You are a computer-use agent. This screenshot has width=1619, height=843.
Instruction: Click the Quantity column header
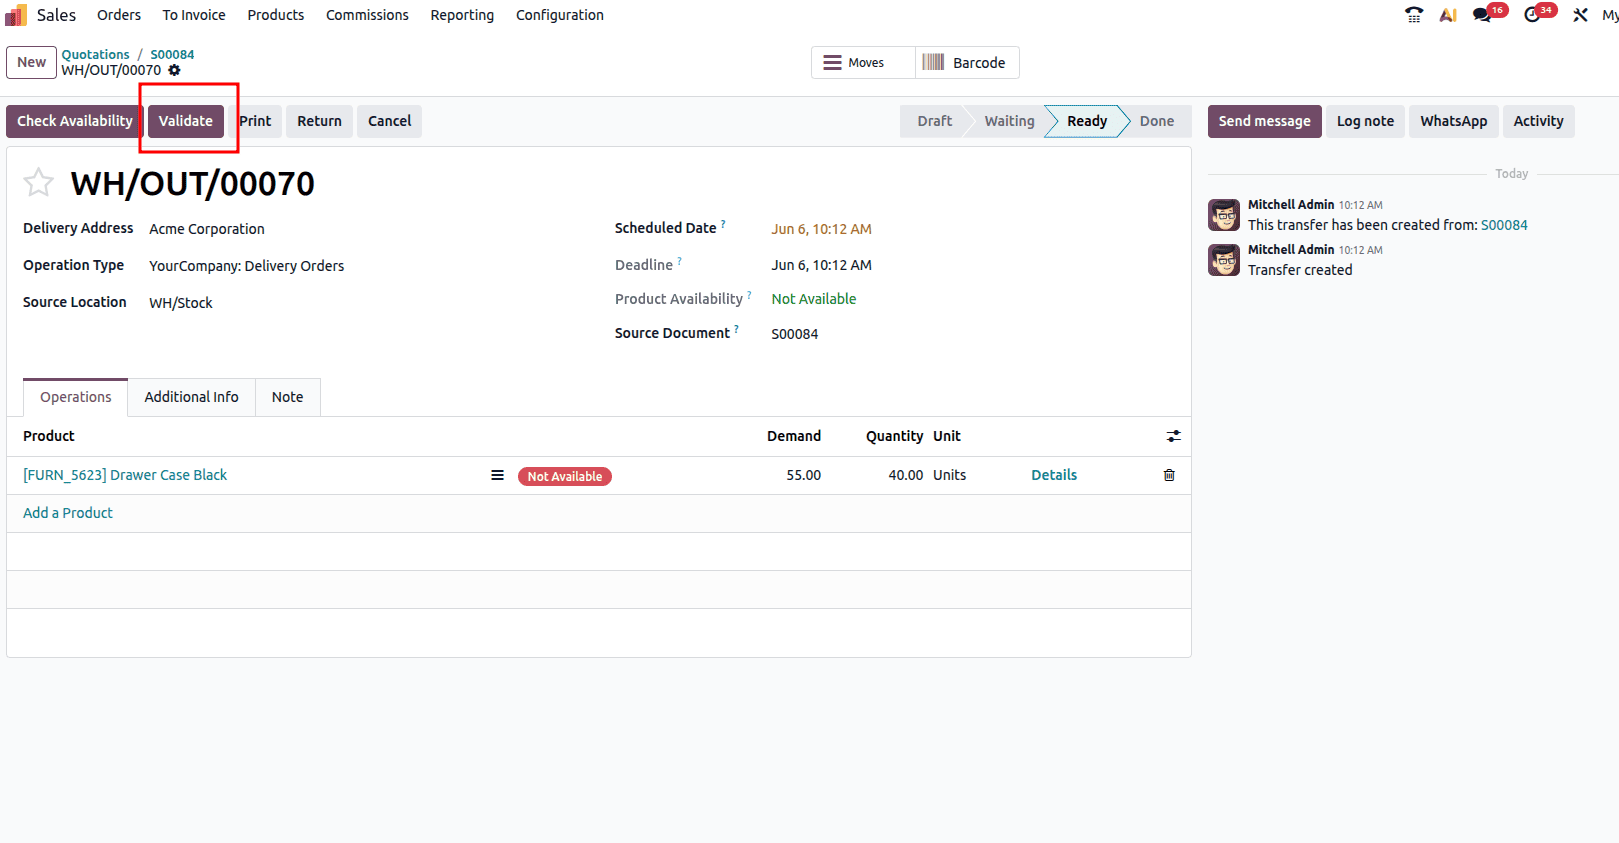coord(894,436)
